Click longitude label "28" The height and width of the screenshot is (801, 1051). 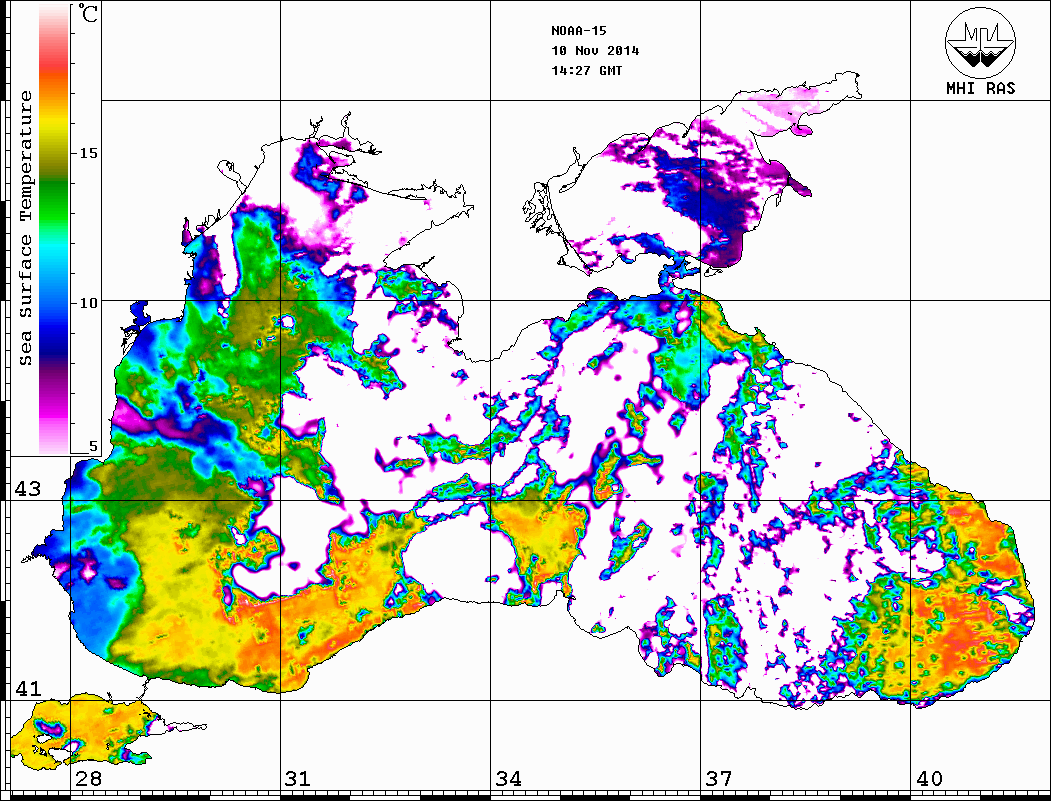click(88, 778)
